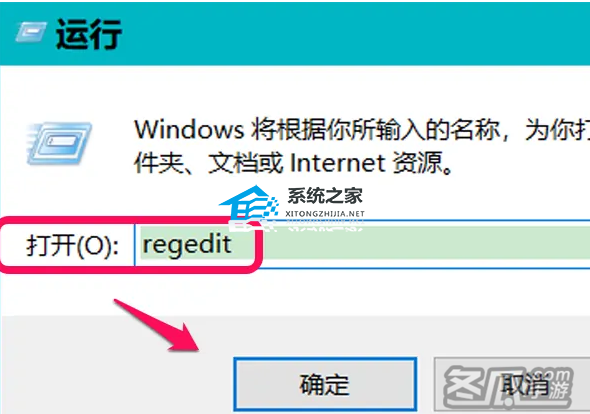Click the 运行 title text
The width and height of the screenshot is (590, 414).
click(x=89, y=34)
